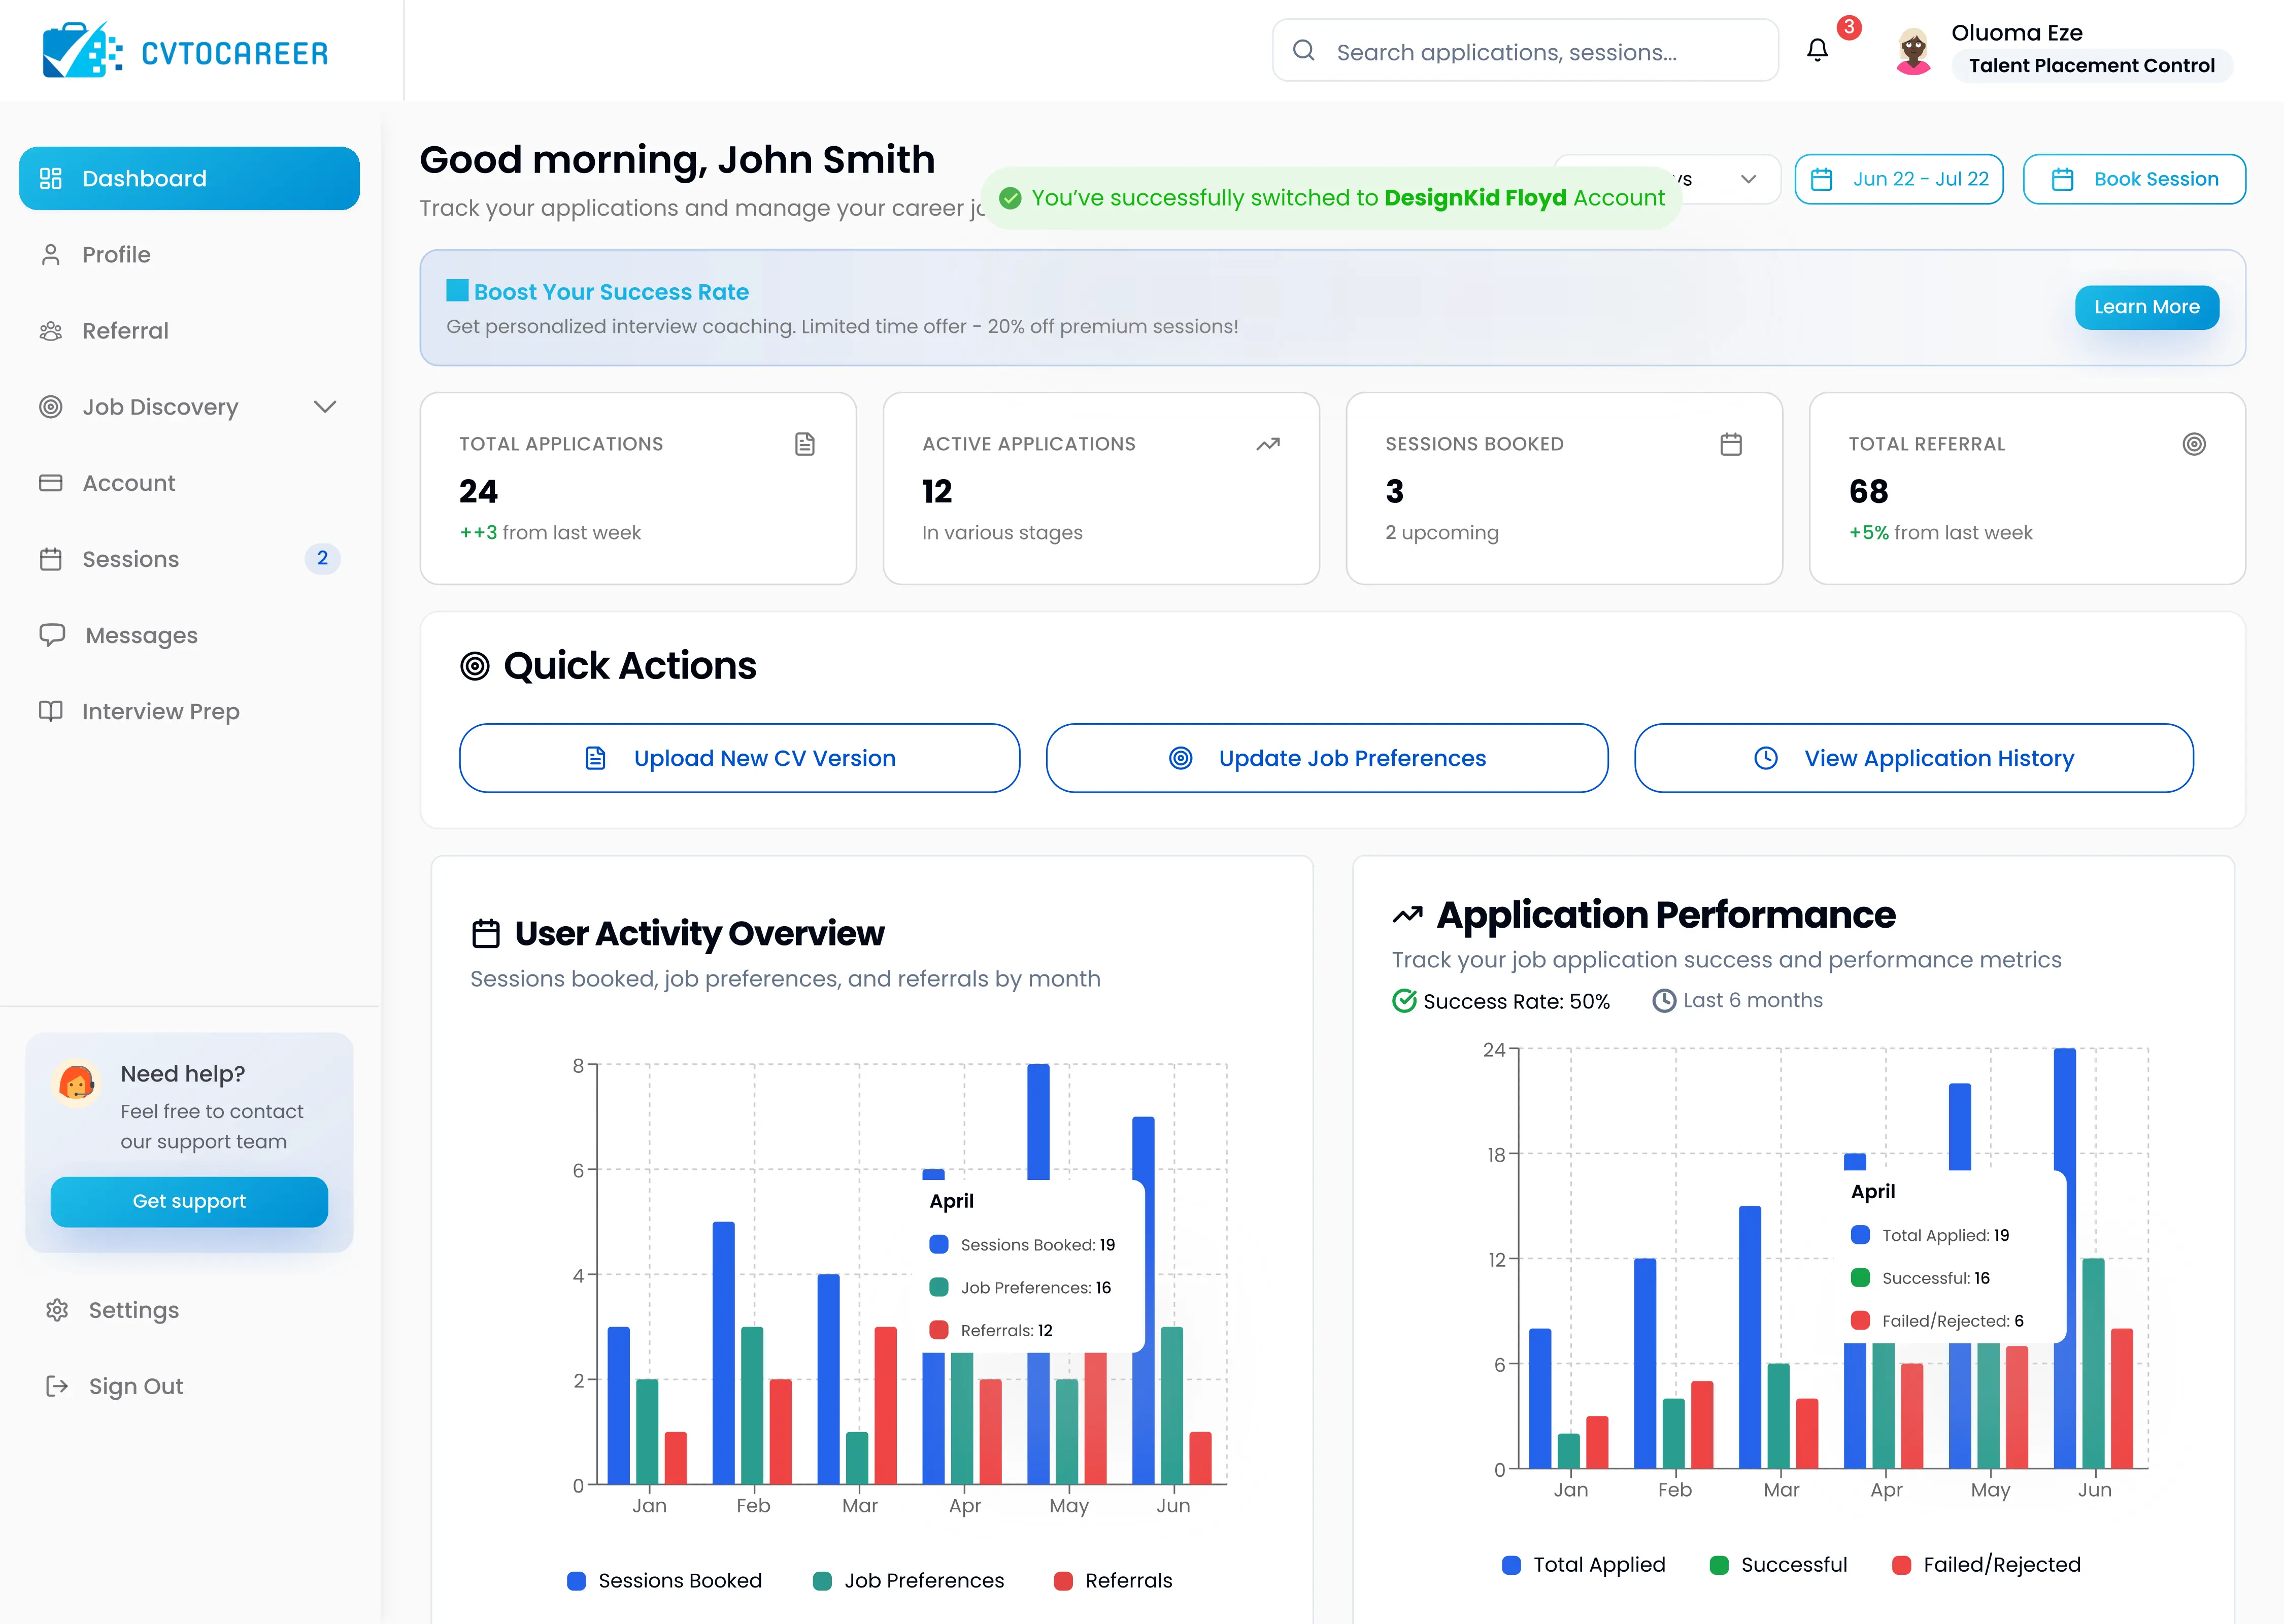Click the Get support button
This screenshot has height=1624, width=2284.
pyautogui.click(x=189, y=1201)
